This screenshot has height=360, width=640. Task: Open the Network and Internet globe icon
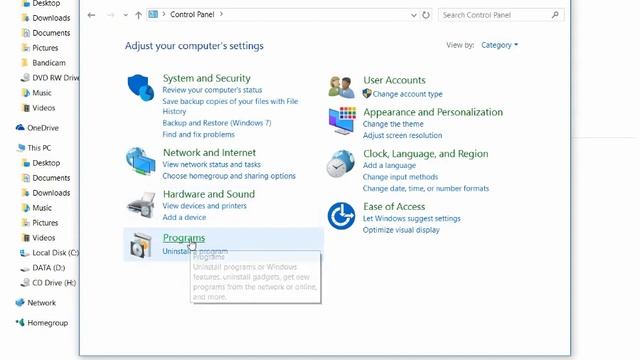[x=140, y=162]
